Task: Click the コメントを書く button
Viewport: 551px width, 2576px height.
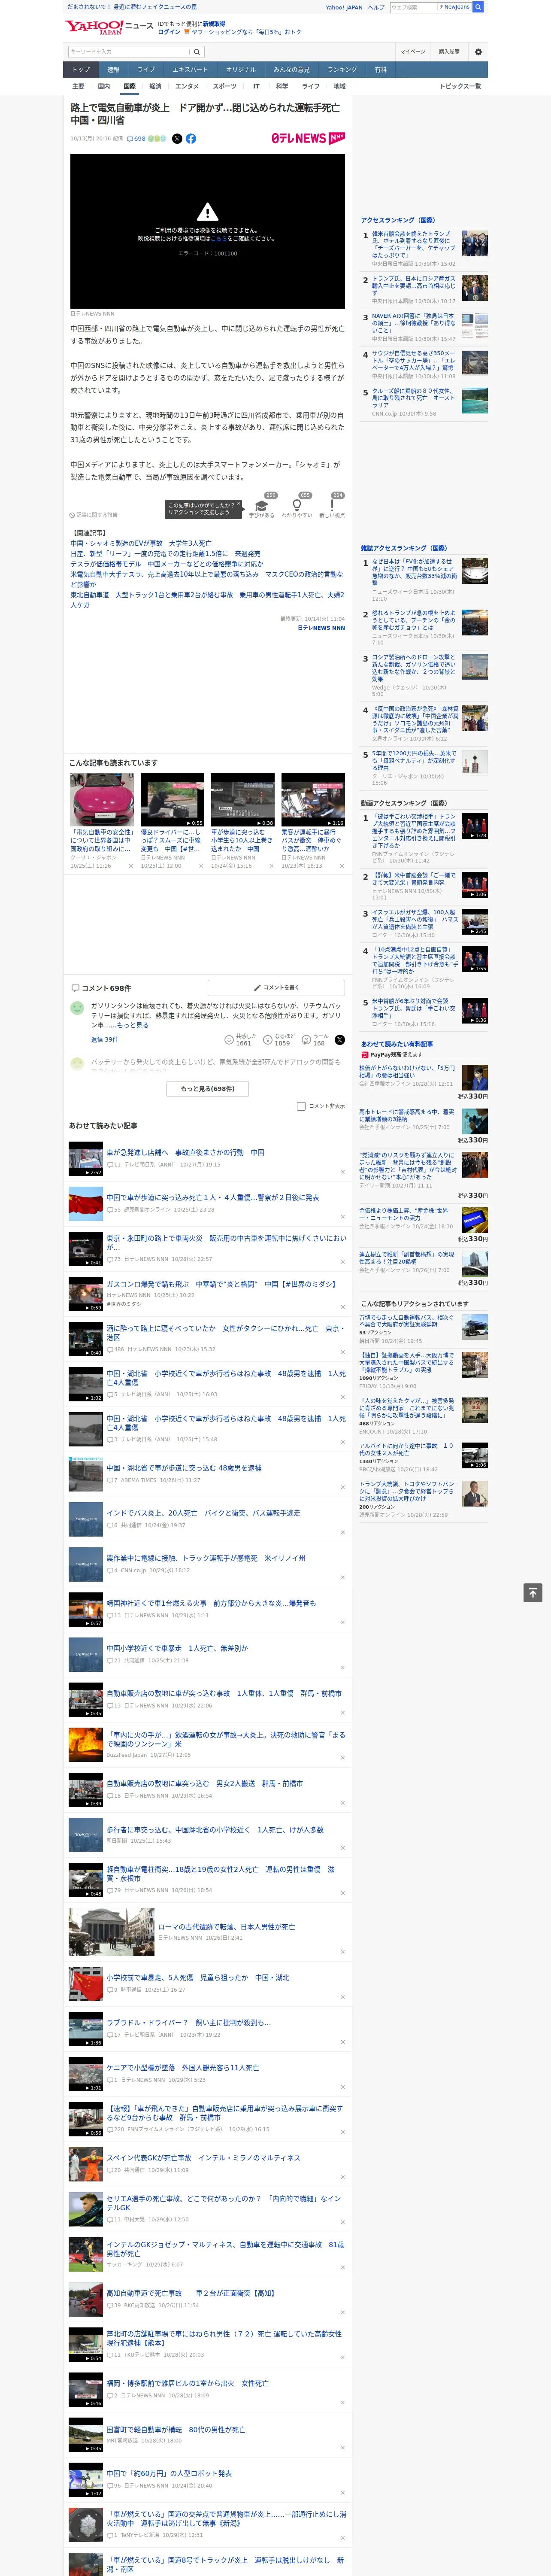Action: [276, 987]
